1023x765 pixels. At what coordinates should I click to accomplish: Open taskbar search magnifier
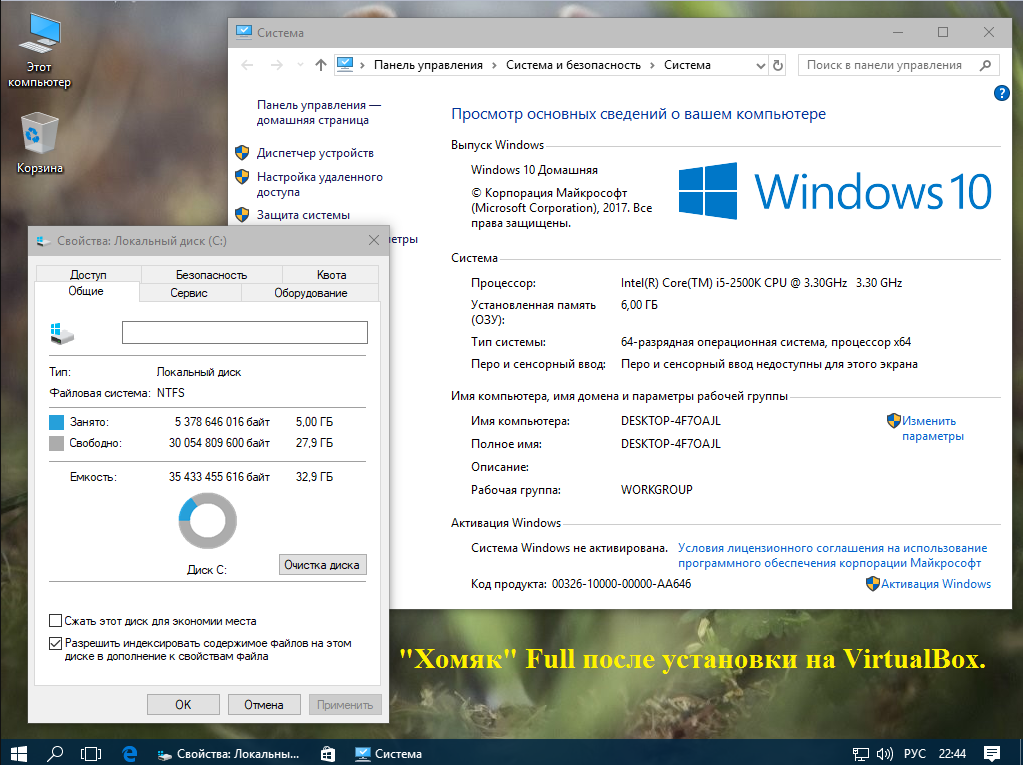click(x=55, y=753)
